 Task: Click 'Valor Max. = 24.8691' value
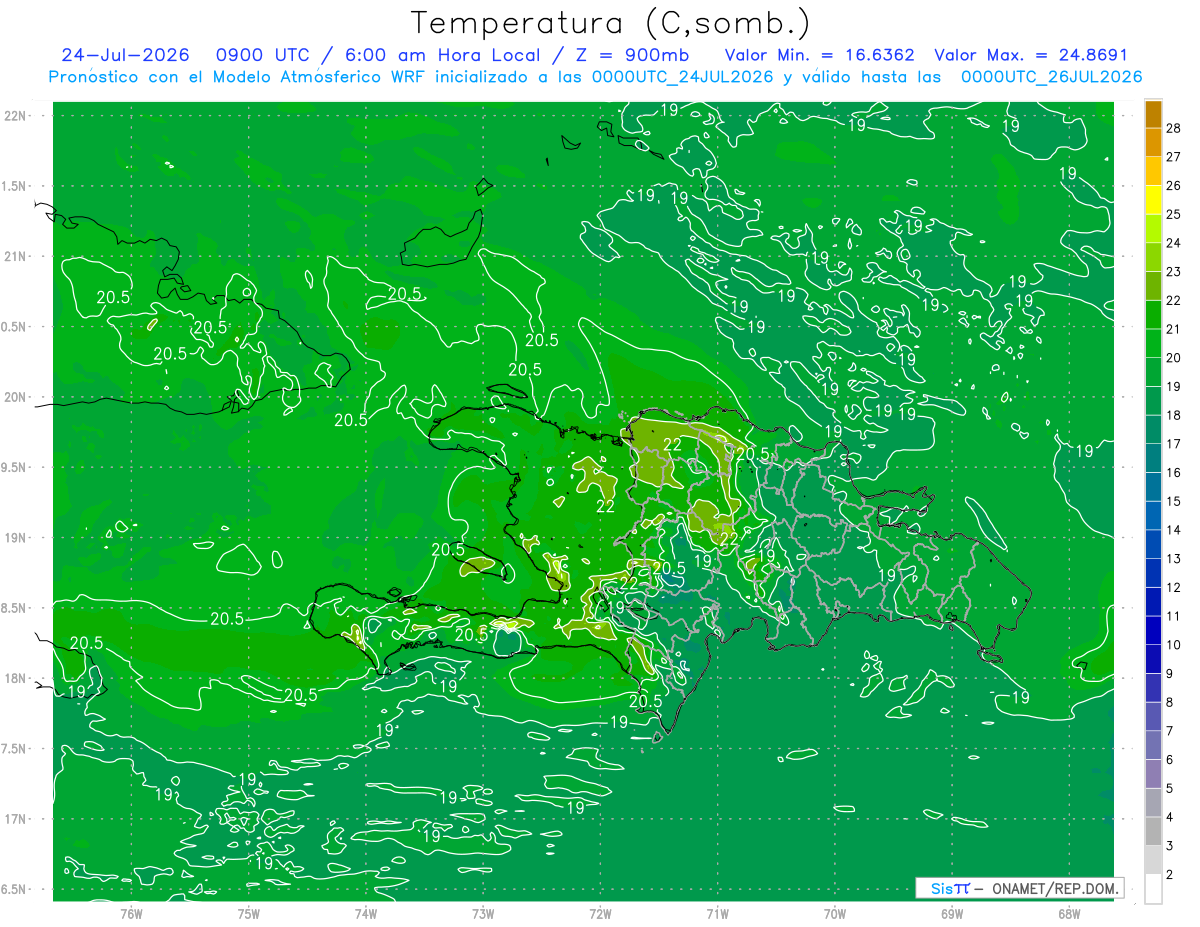(1031, 55)
